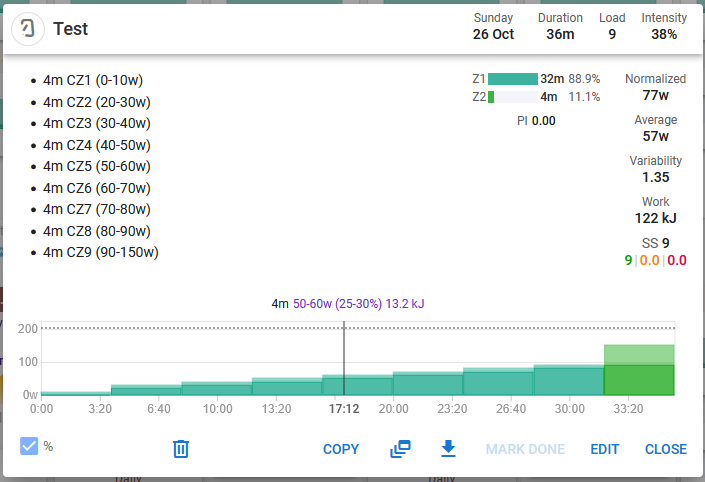Toggle the % checkbox
Screen dimensions: 705x482
coord(29,447)
